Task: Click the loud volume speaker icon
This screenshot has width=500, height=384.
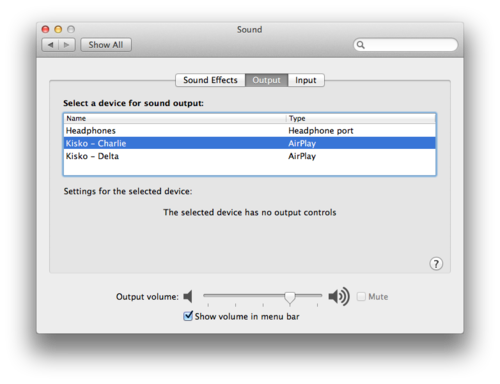Action: 339,296
